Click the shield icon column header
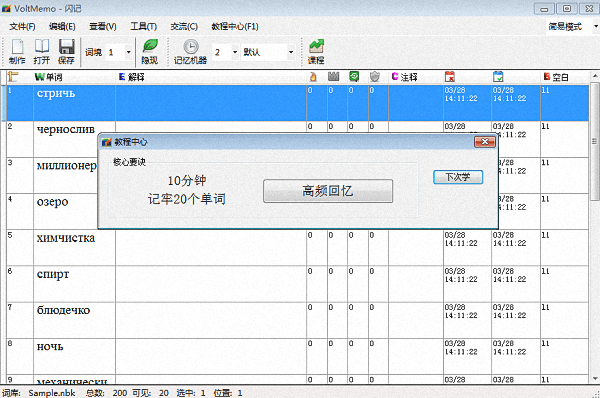 tap(375, 77)
